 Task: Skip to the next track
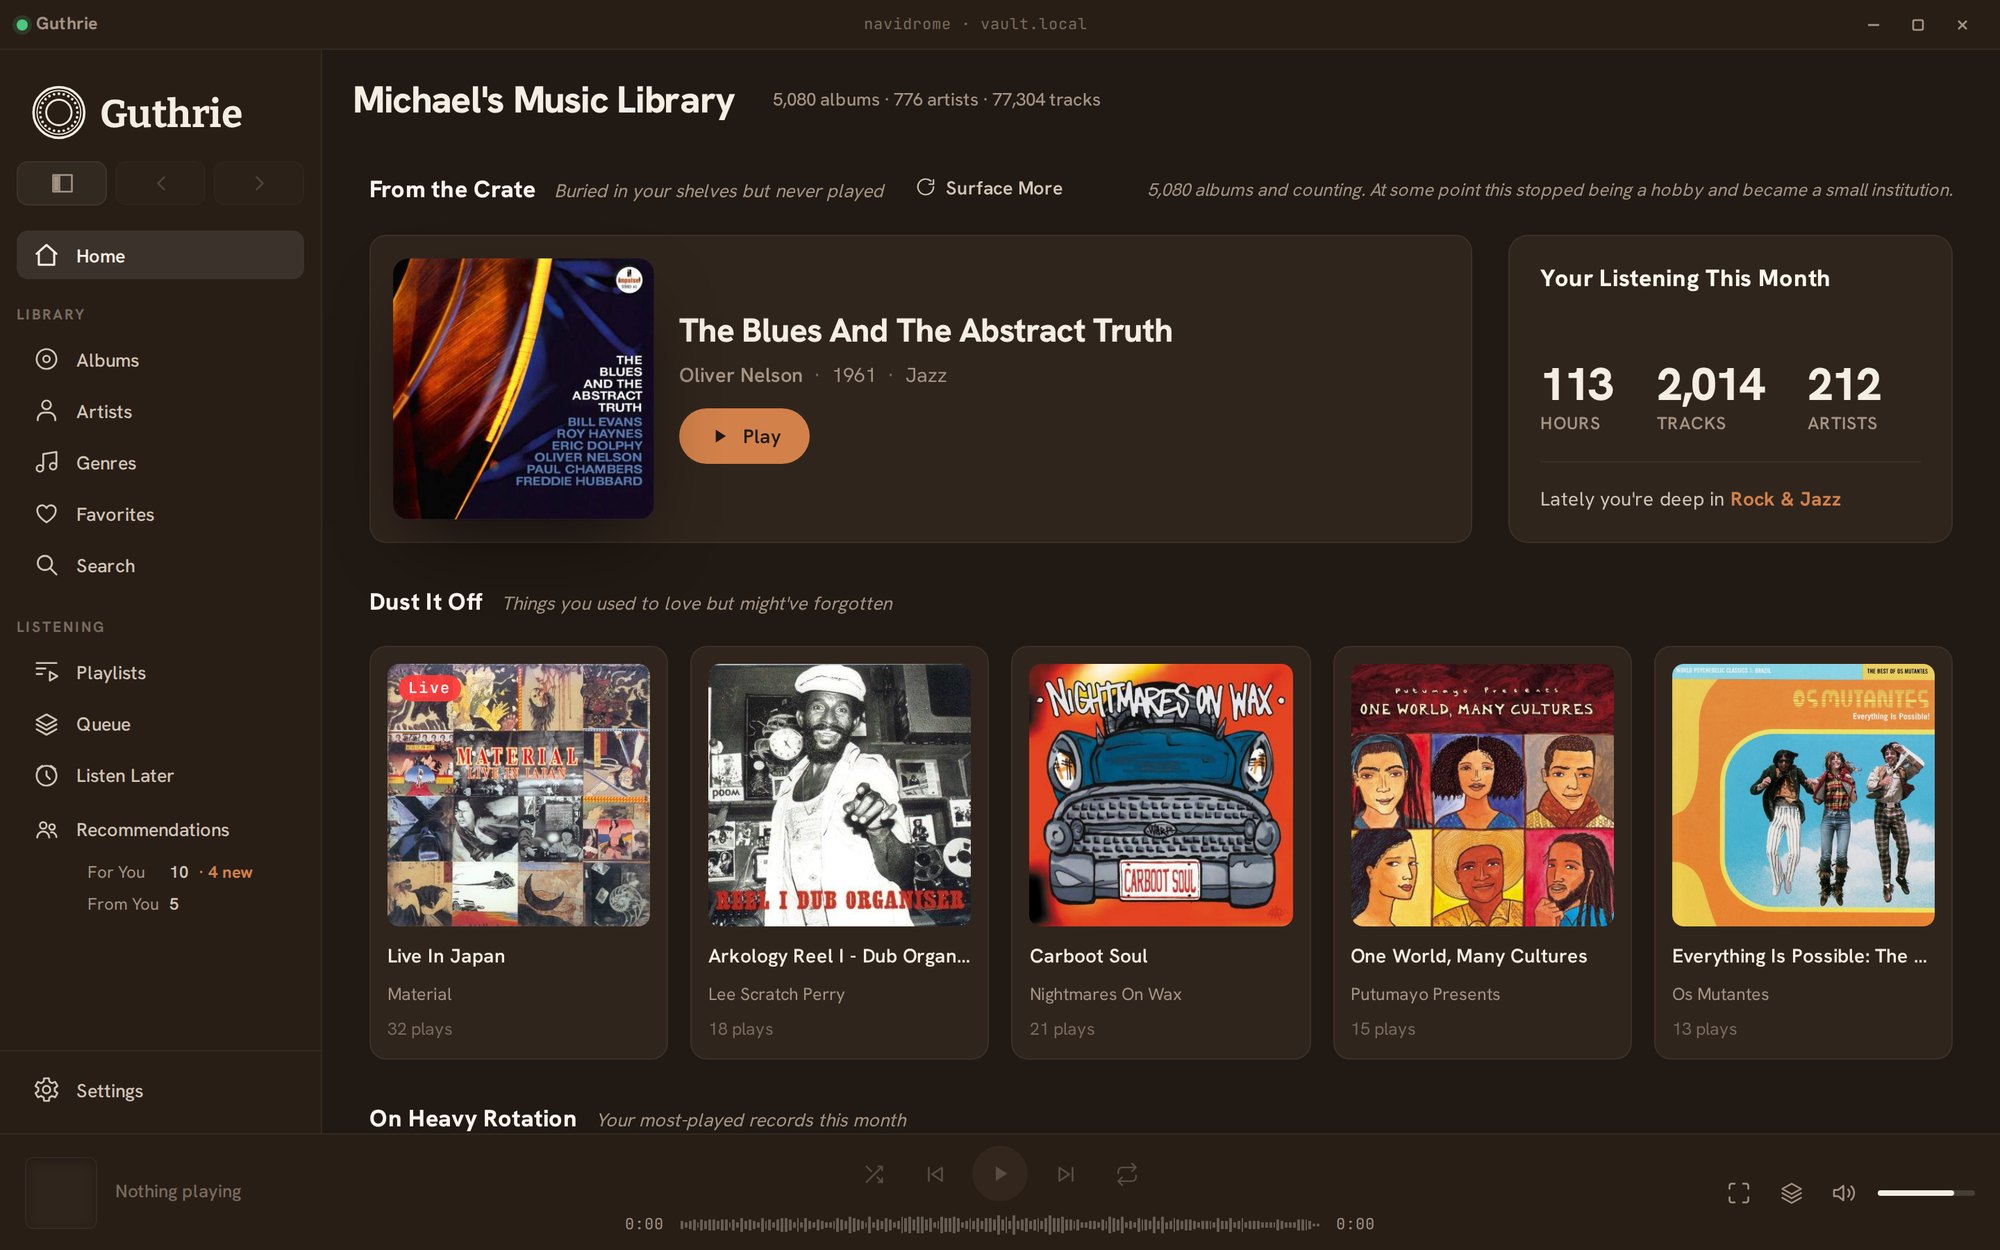pos(1066,1174)
